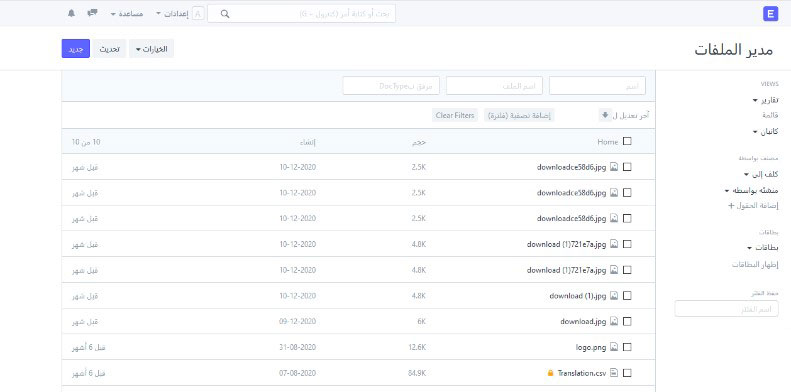Expand the كانبان kanban dropdown
This screenshot has width=791, height=392.
(x=765, y=132)
